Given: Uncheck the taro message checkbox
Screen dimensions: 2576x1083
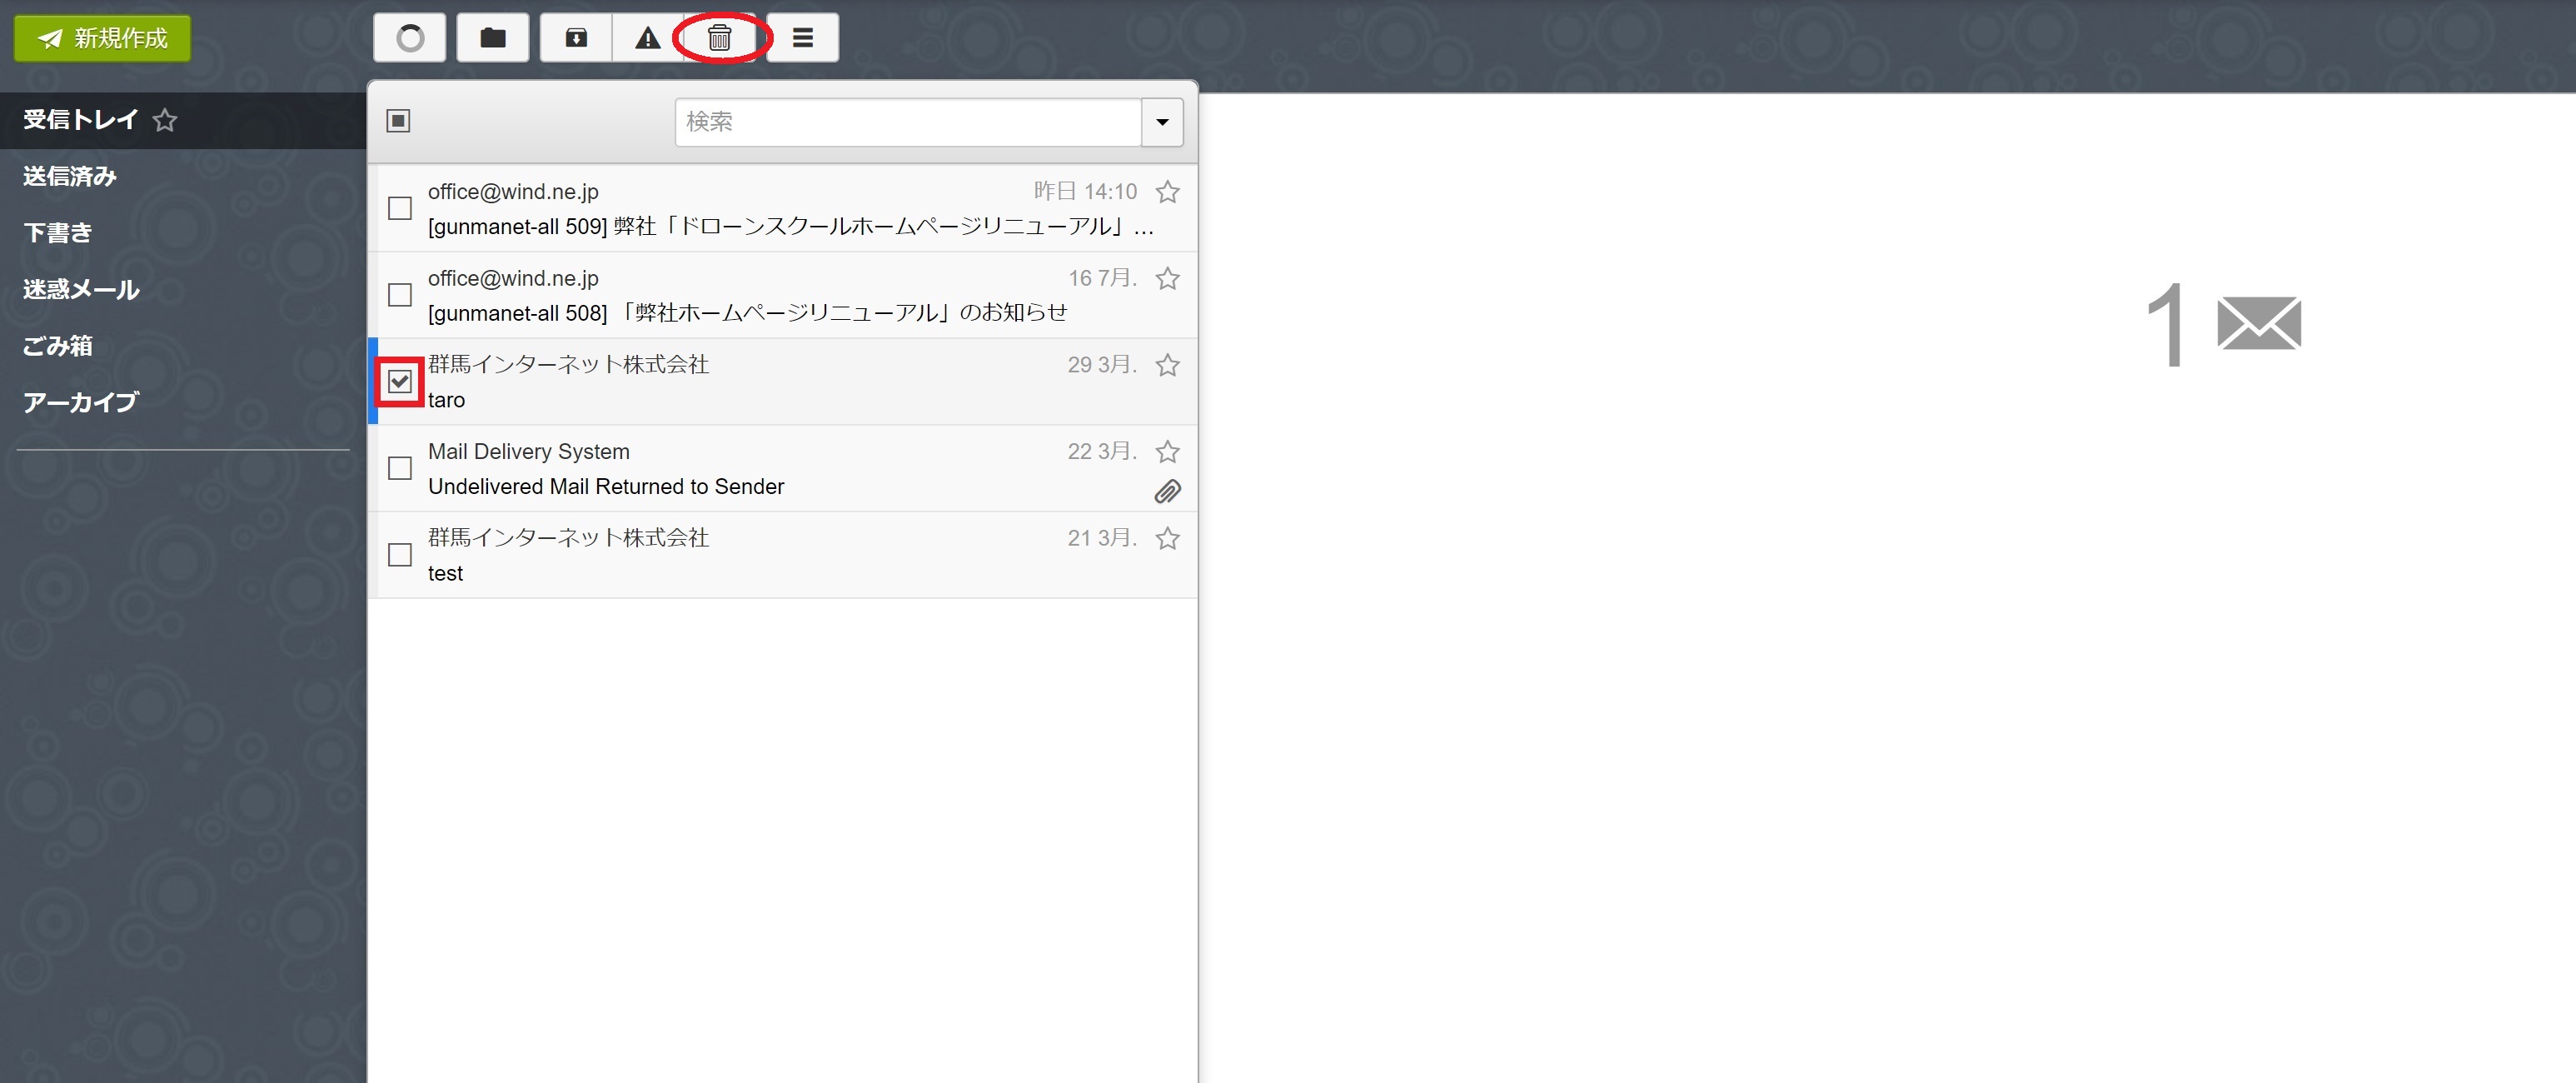Looking at the screenshot, I should click(x=400, y=381).
